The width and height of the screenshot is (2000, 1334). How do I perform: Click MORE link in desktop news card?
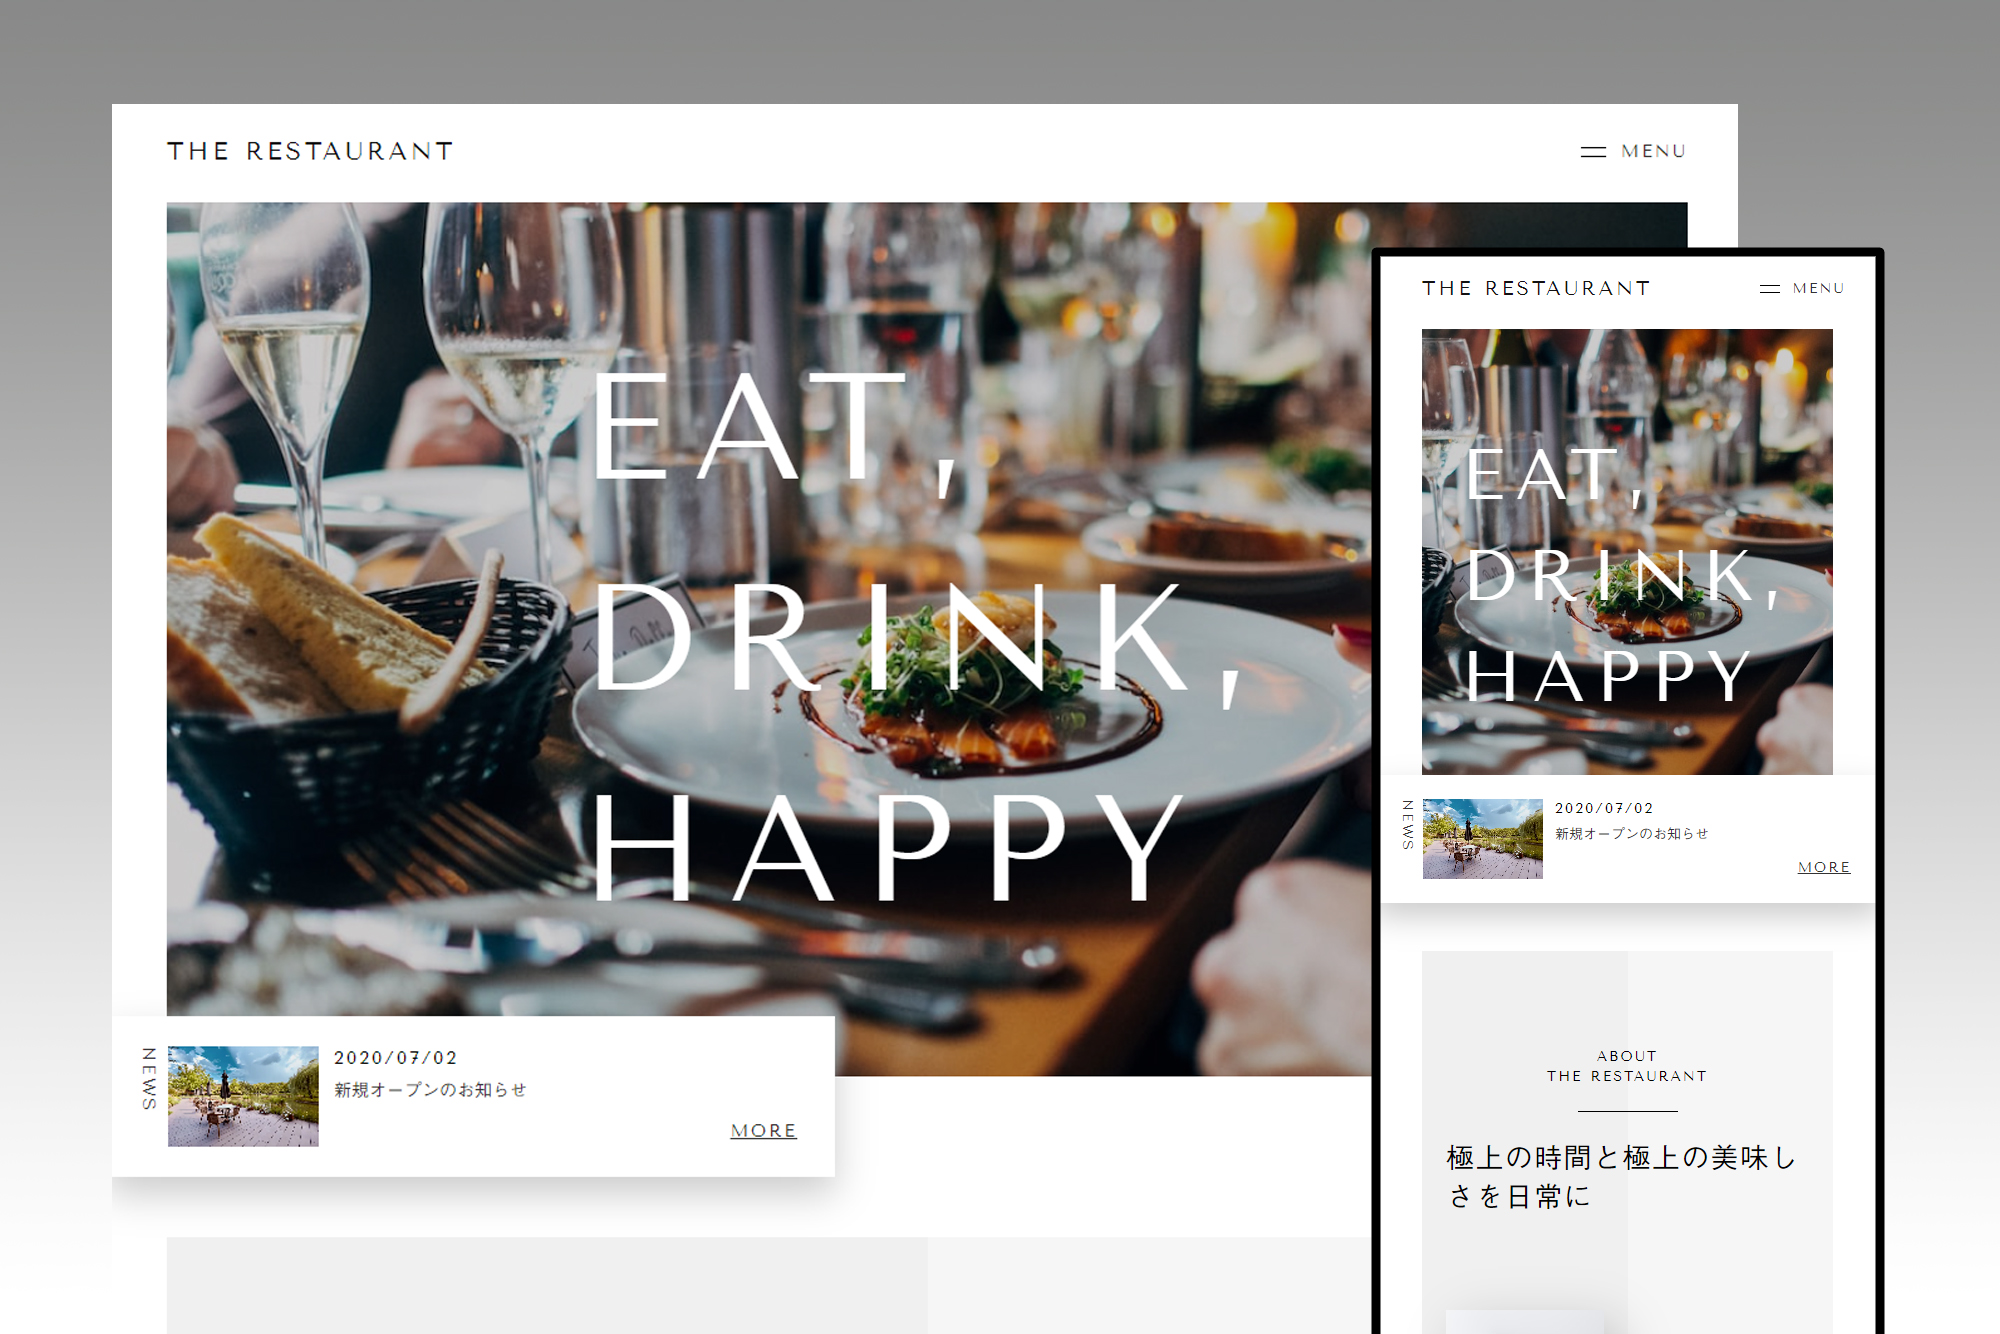[763, 1130]
